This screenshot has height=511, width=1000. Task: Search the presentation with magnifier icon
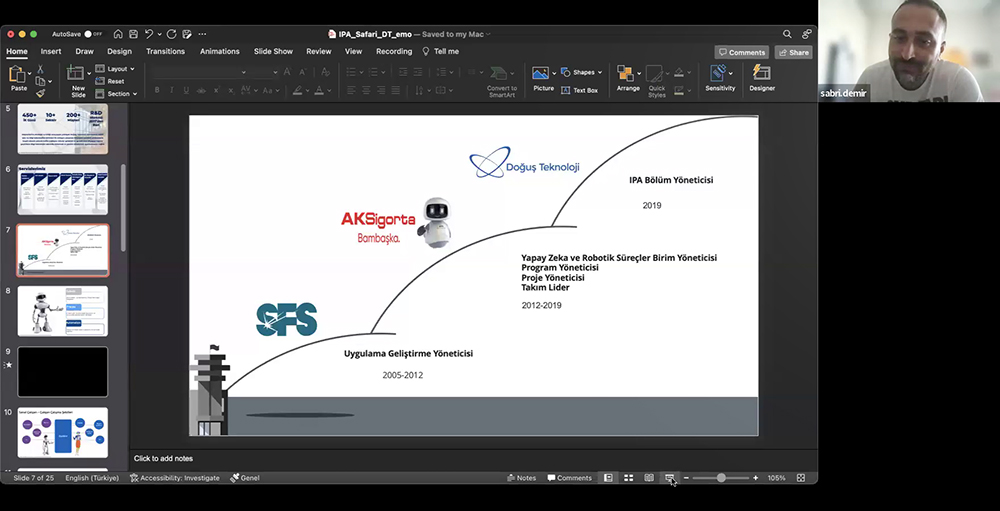(788, 34)
